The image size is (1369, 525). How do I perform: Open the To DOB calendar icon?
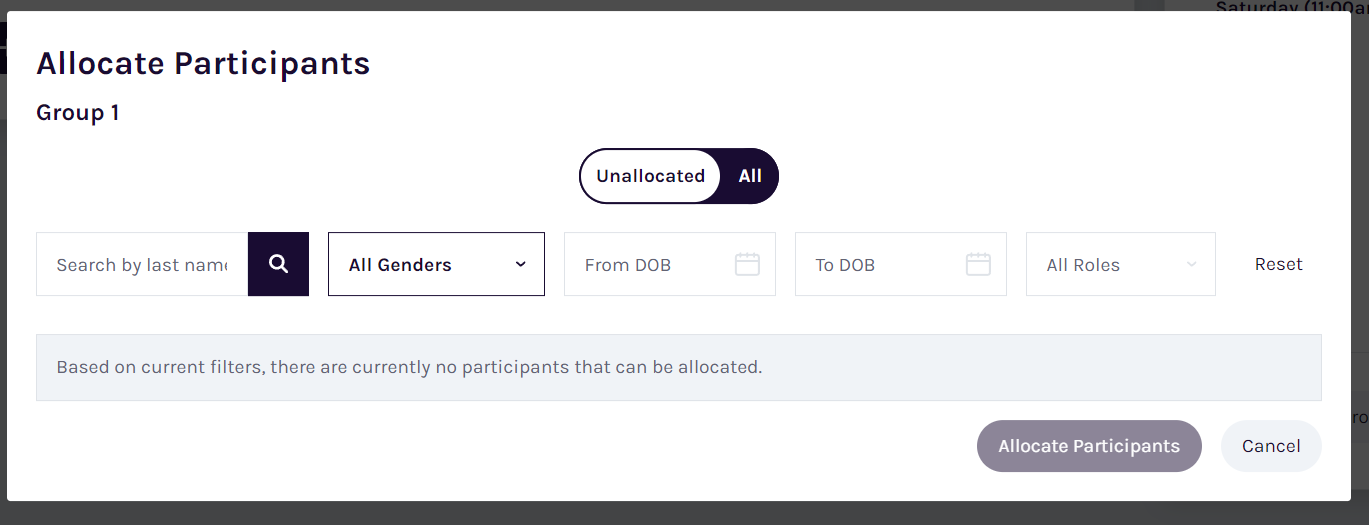point(978,264)
